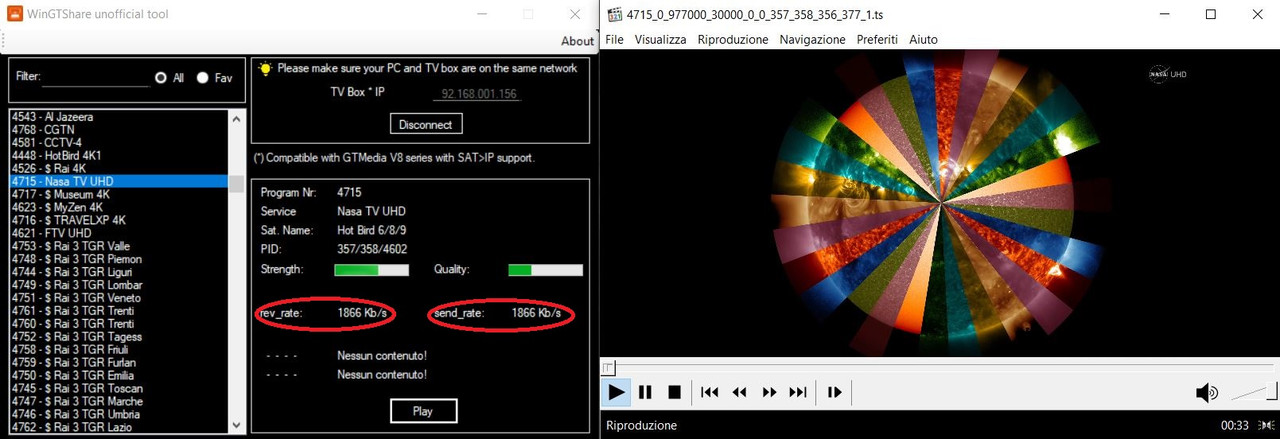Click the stereo indicator icon in the status bar
This screenshot has height=439, width=1280.
(x=1267, y=425)
